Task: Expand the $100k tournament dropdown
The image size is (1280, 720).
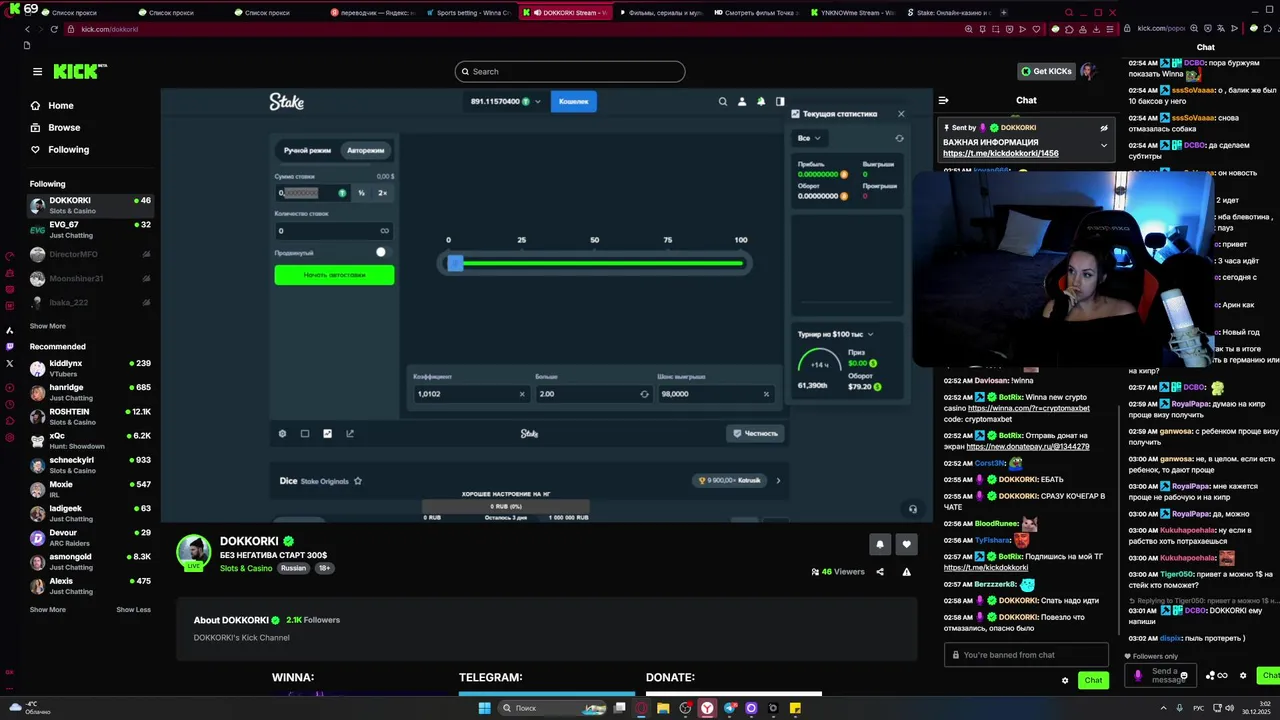Action: [x=836, y=334]
